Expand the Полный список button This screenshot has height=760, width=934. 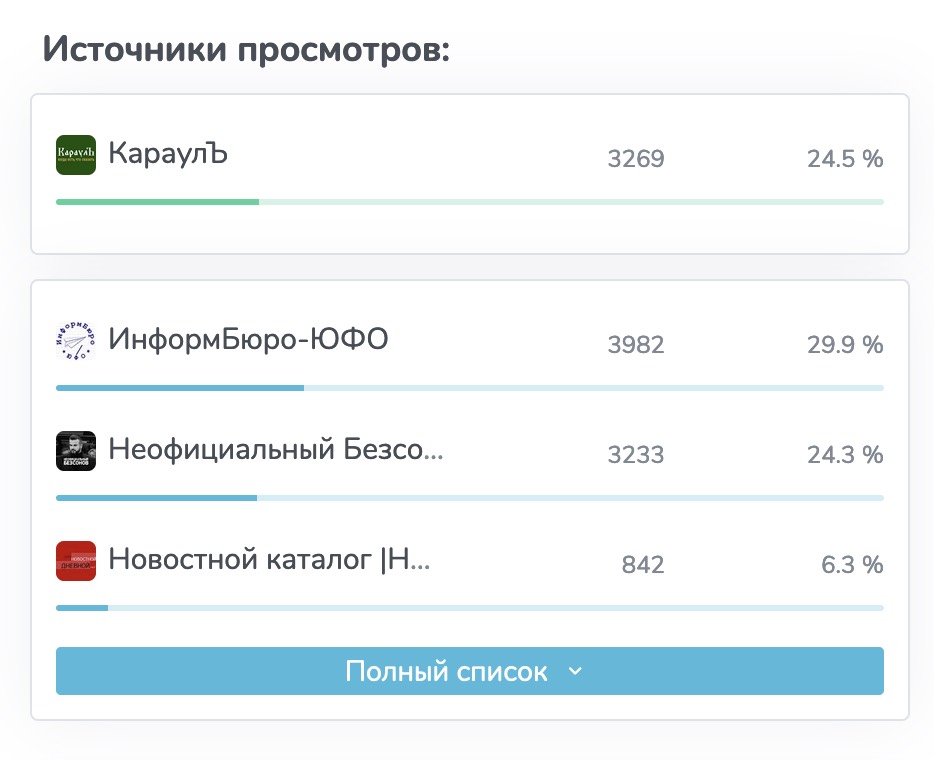click(446, 671)
